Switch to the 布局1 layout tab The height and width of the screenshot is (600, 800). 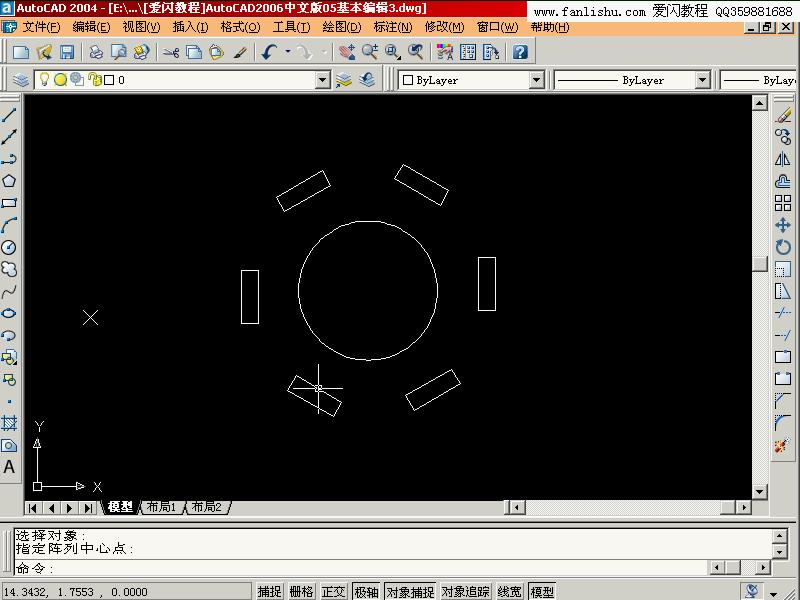[x=161, y=507]
